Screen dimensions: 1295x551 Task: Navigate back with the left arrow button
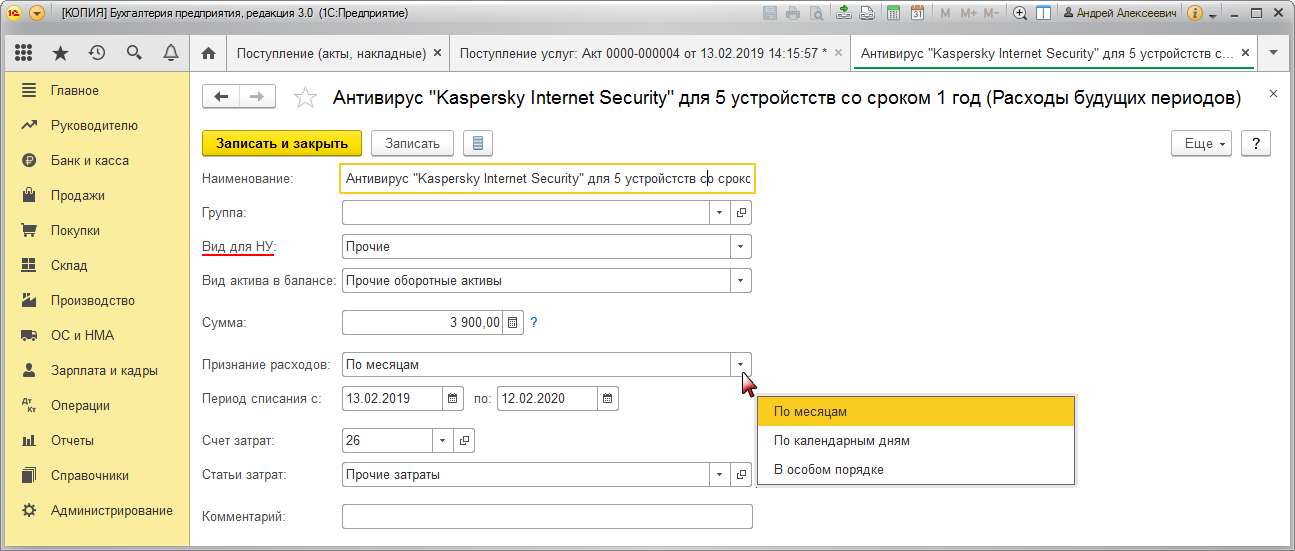(221, 96)
